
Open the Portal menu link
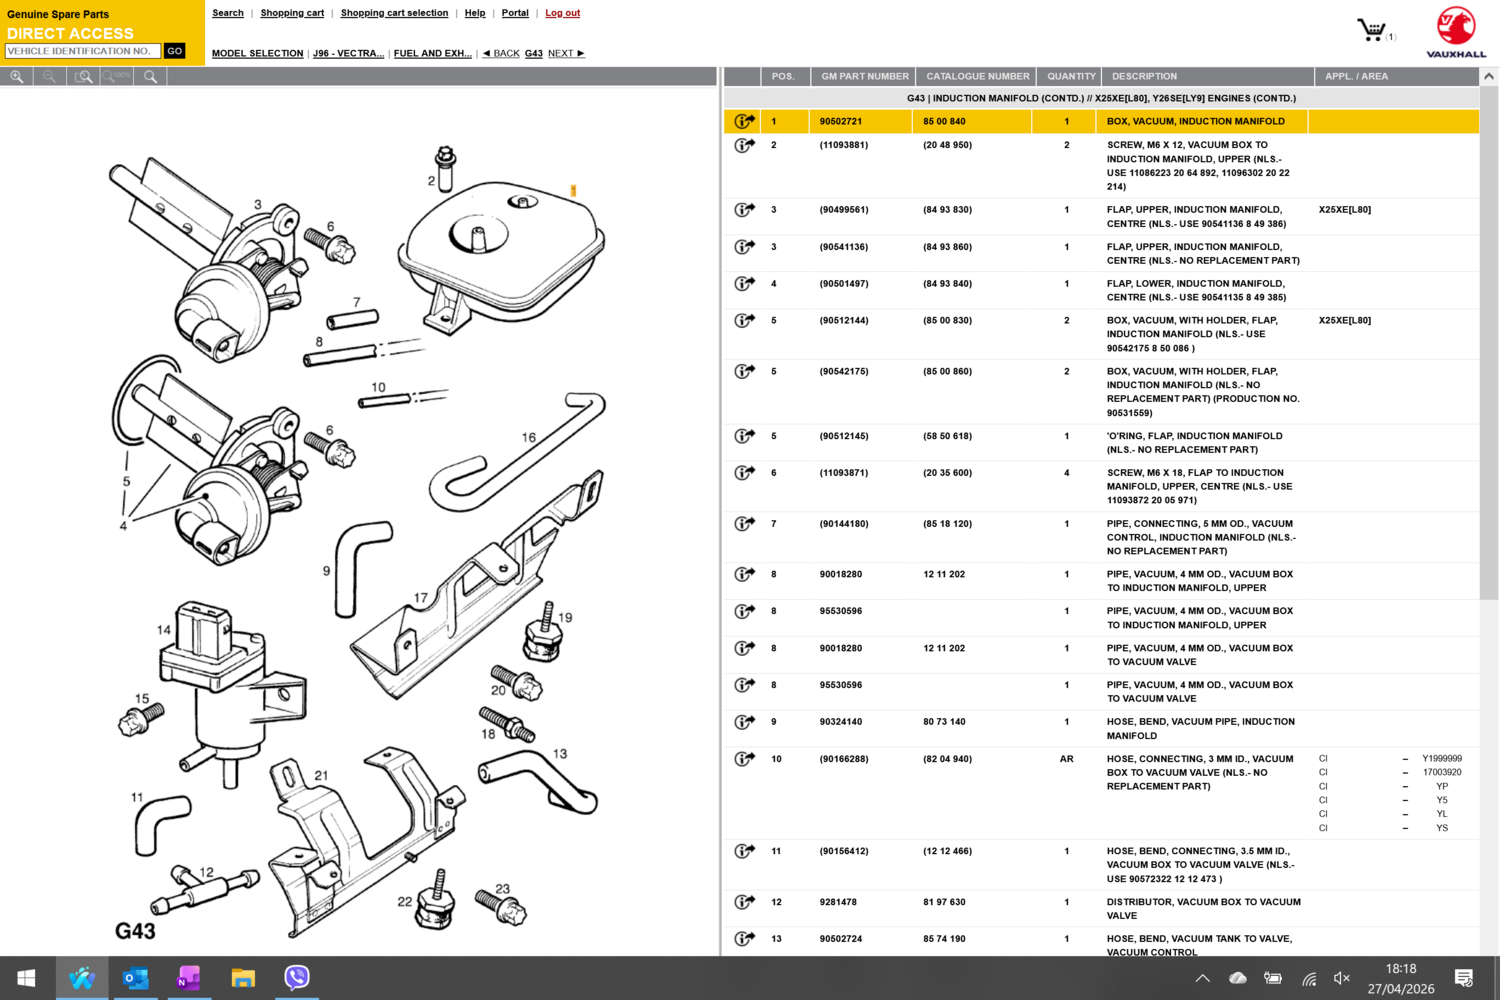pos(515,13)
